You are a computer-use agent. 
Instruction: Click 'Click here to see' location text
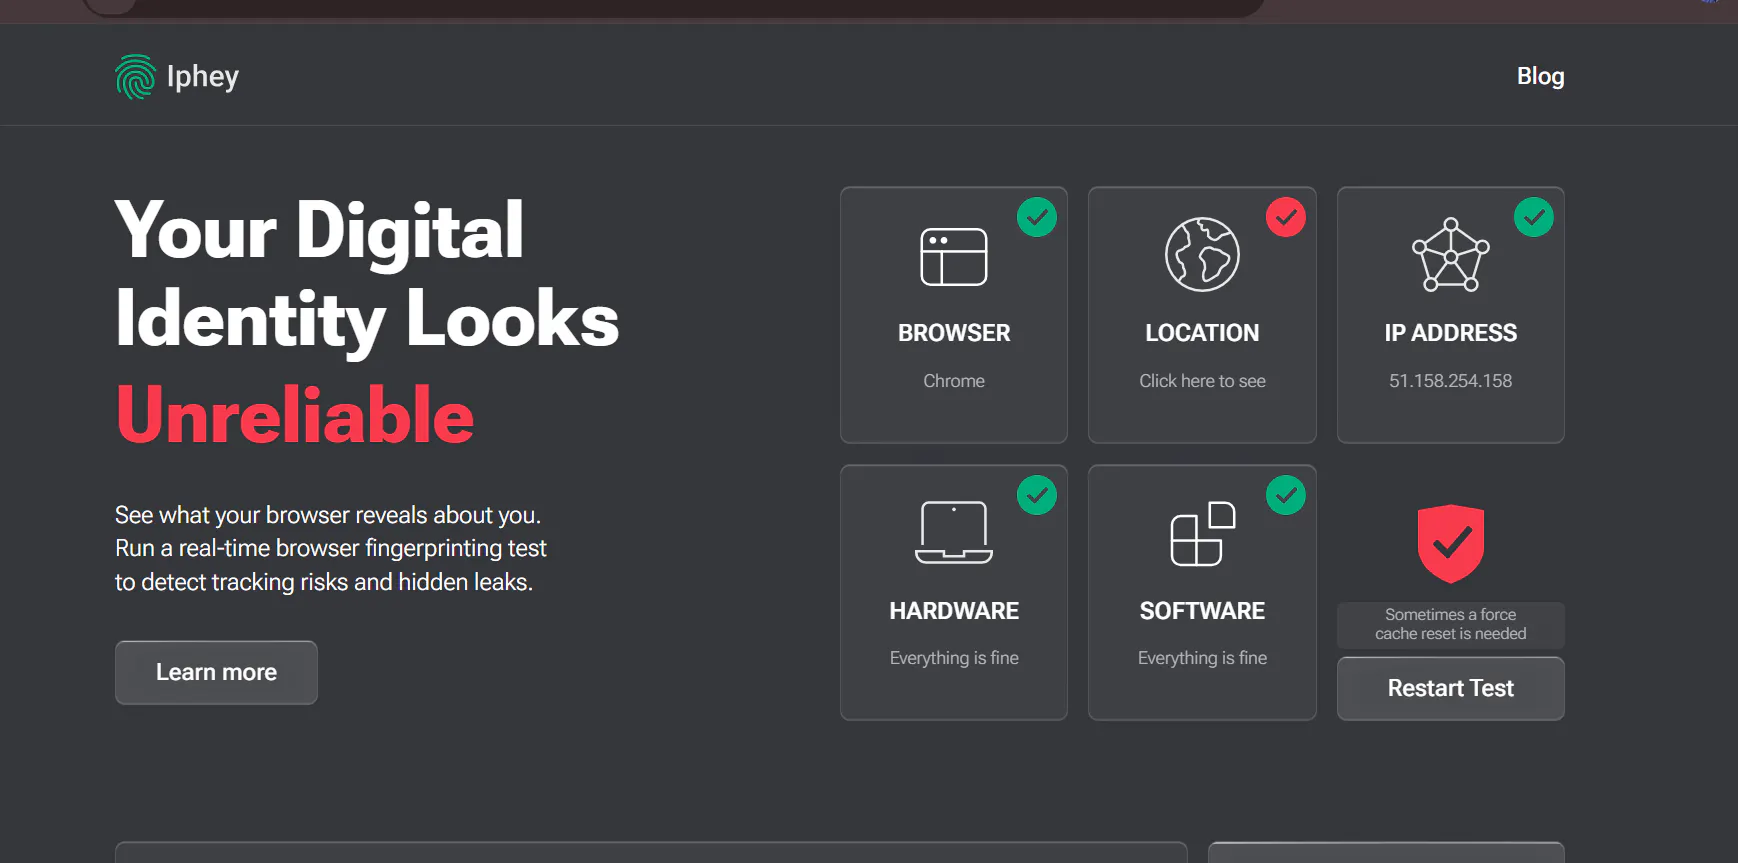(x=1202, y=381)
